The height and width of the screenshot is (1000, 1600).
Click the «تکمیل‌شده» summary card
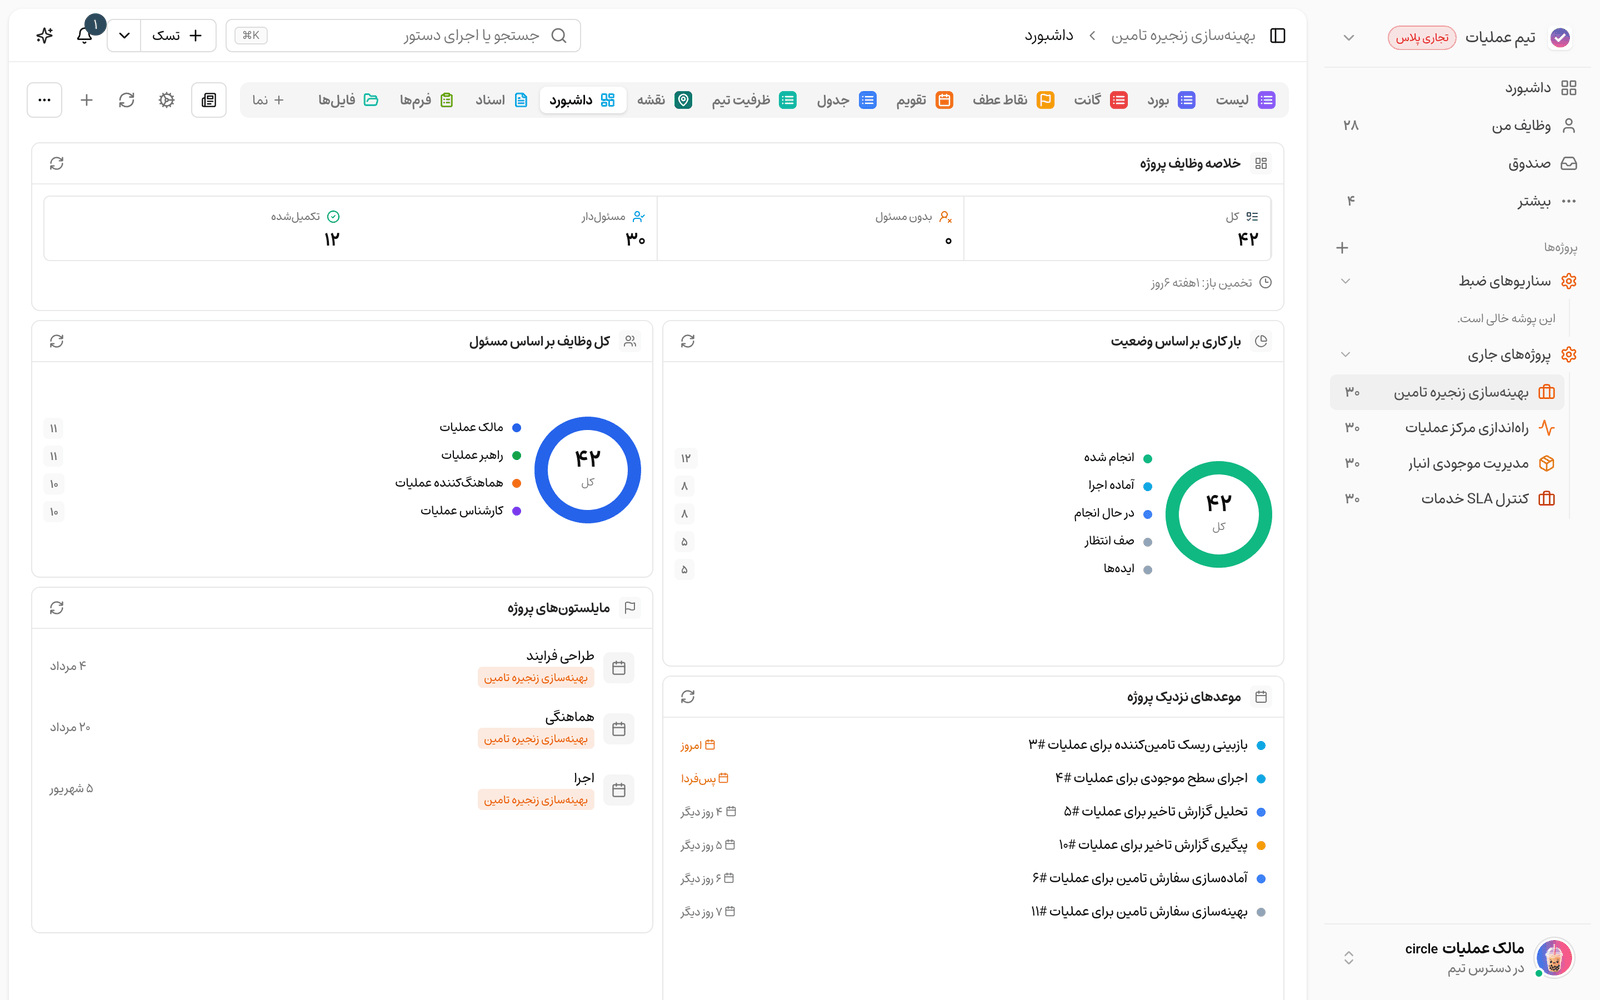click(197, 228)
